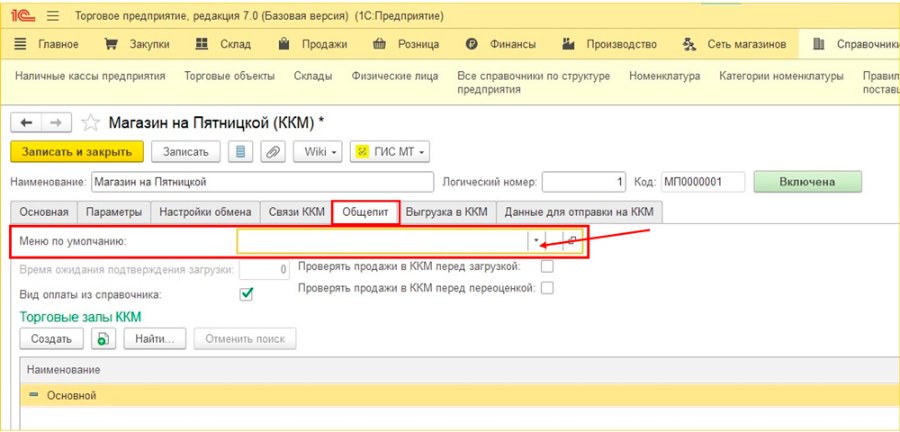Screen dimensions: 900x432
Task: Open the hamburger main menu icon
Action: tap(53, 16)
